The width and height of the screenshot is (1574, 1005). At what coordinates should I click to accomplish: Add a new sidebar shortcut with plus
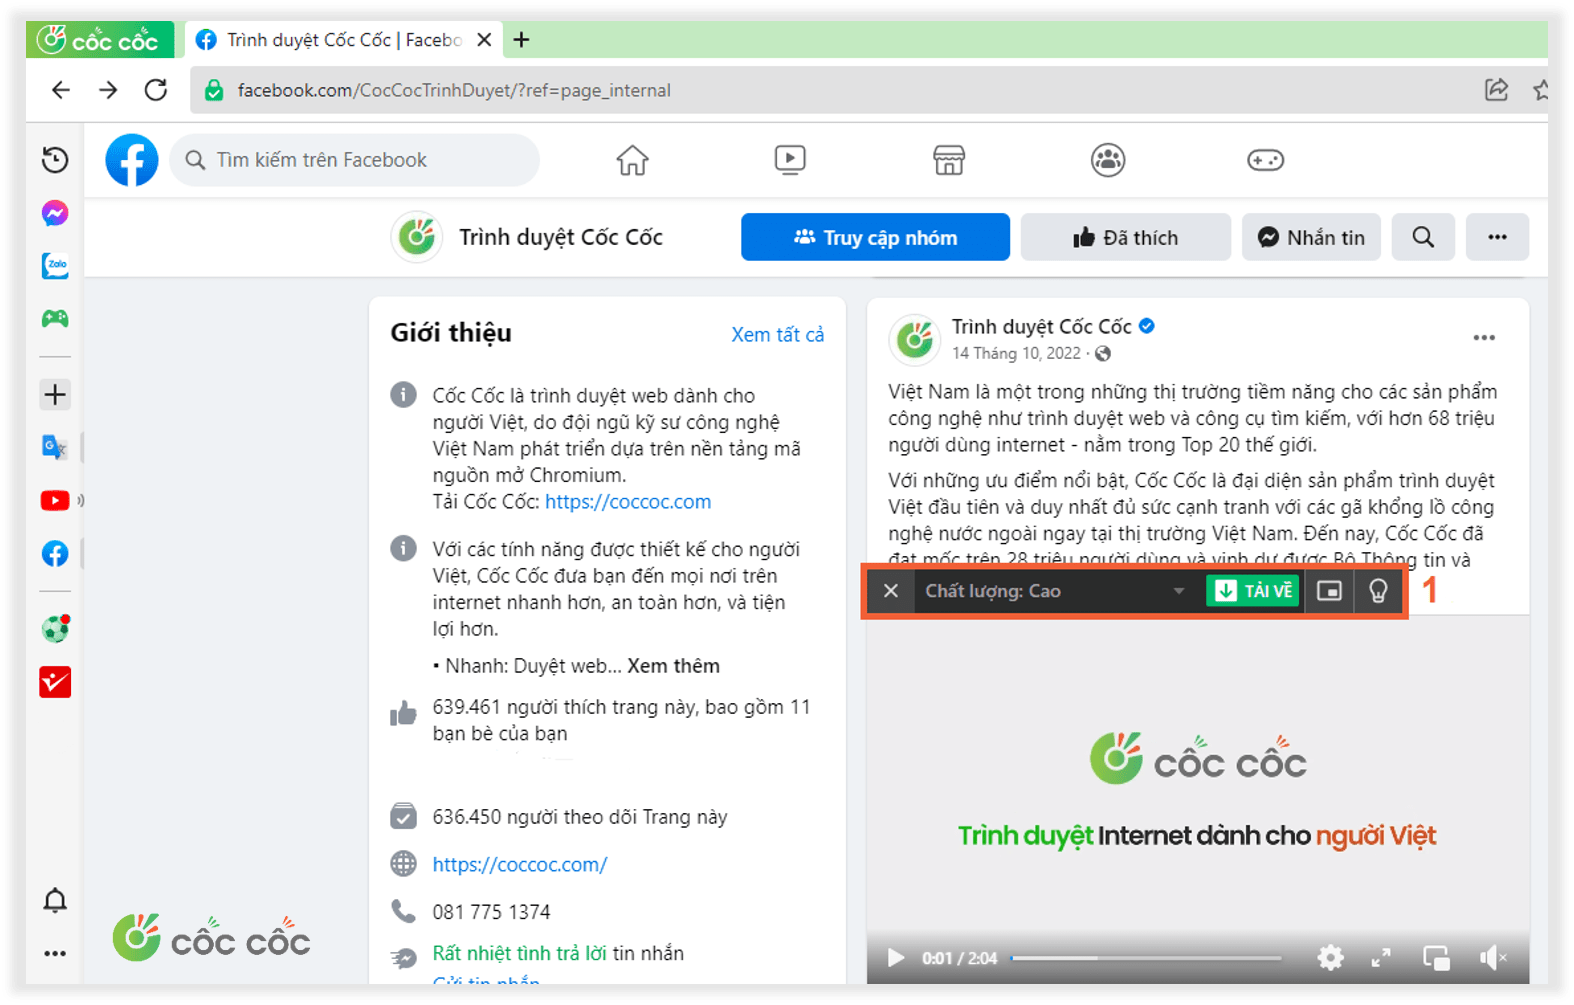click(x=55, y=395)
